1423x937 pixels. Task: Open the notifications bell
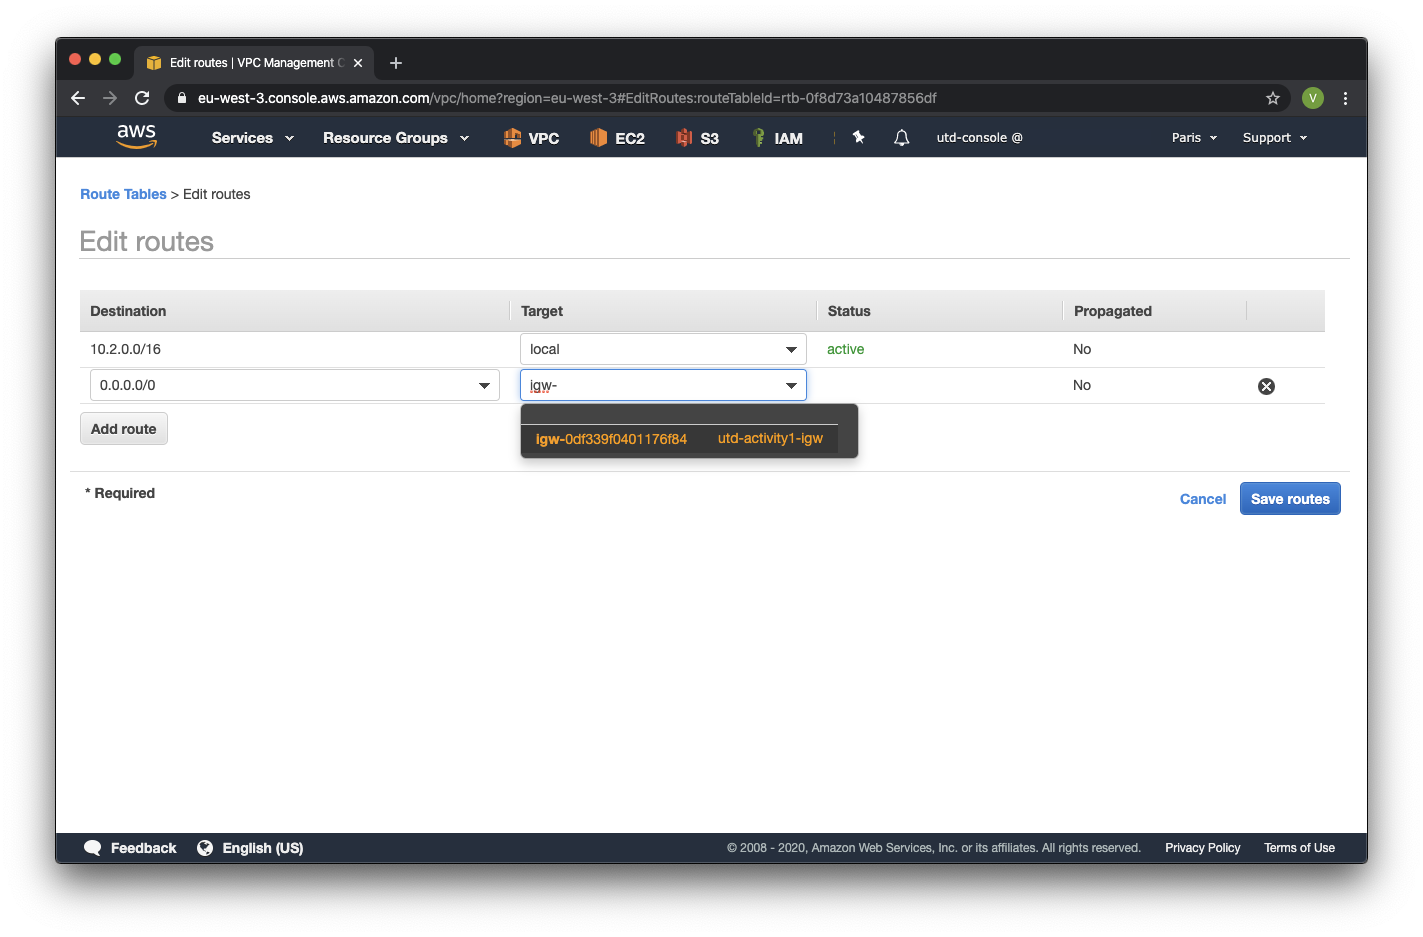pyautogui.click(x=901, y=138)
